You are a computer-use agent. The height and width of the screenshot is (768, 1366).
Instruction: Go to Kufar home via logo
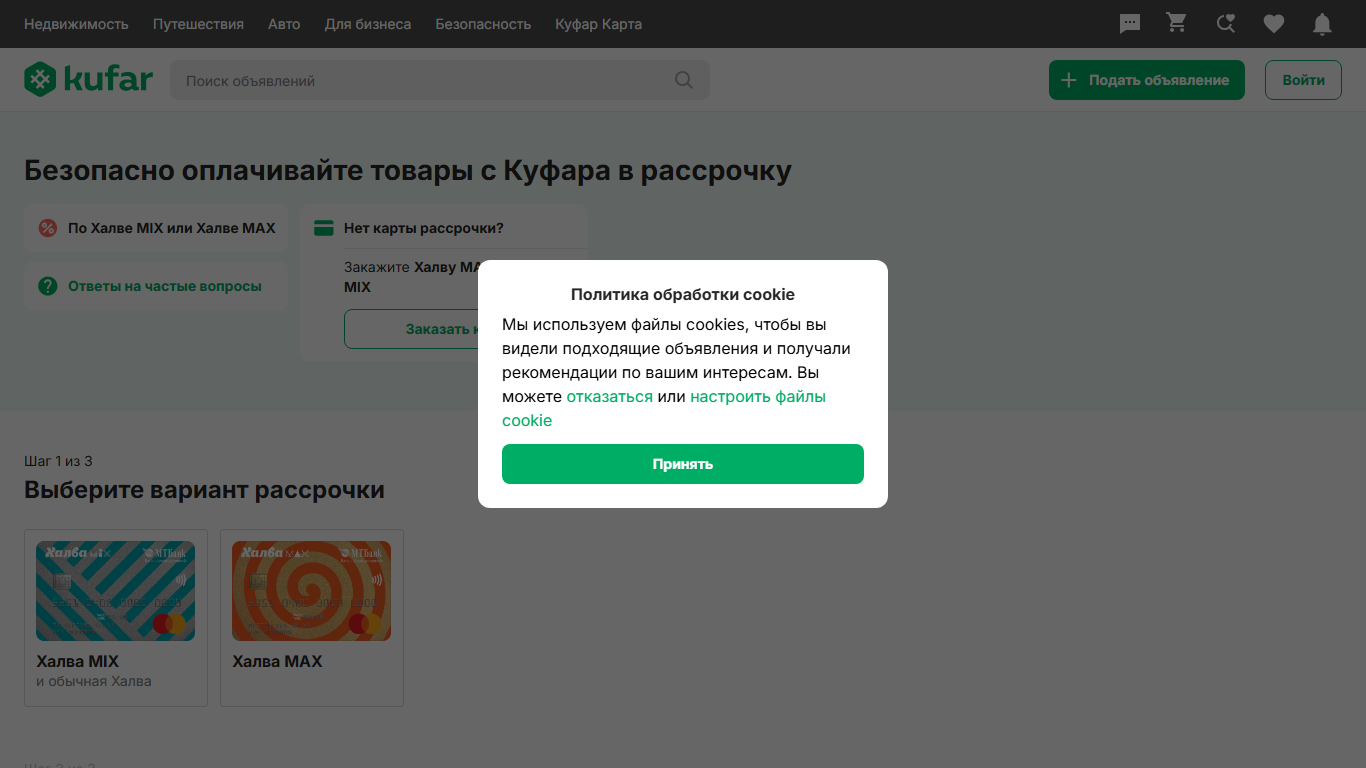click(89, 79)
